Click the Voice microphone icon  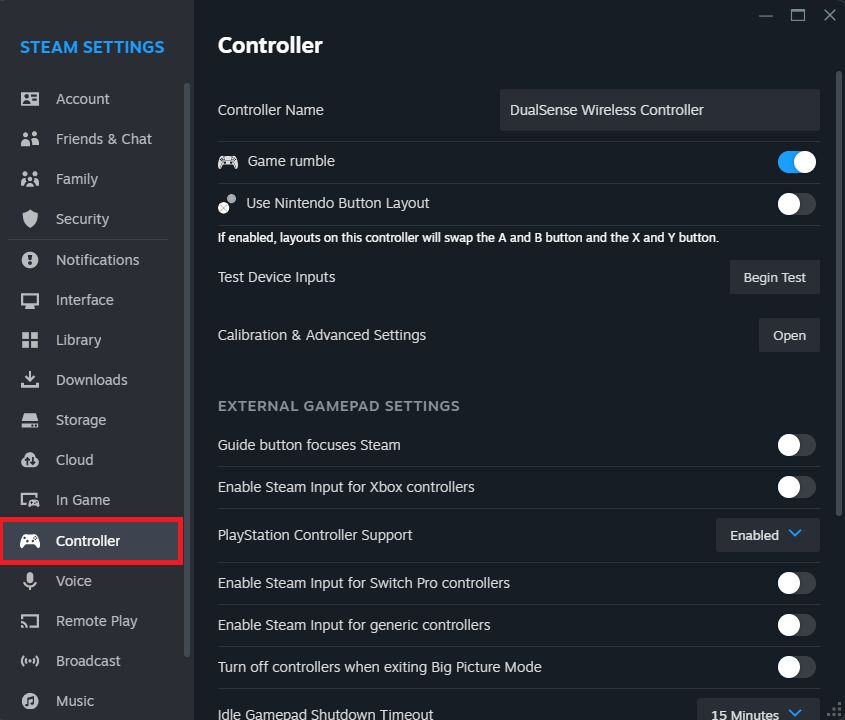click(x=30, y=581)
